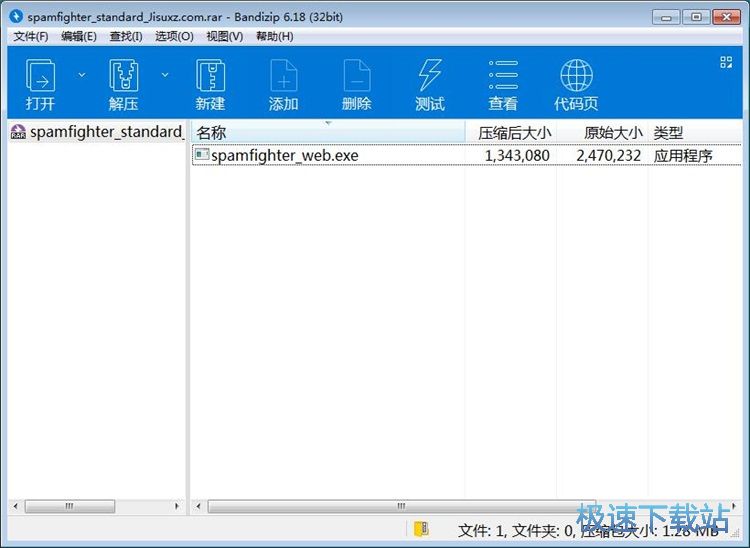The height and width of the screenshot is (548, 750).
Task: Open the 选项(O) menu
Action: click(174, 36)
